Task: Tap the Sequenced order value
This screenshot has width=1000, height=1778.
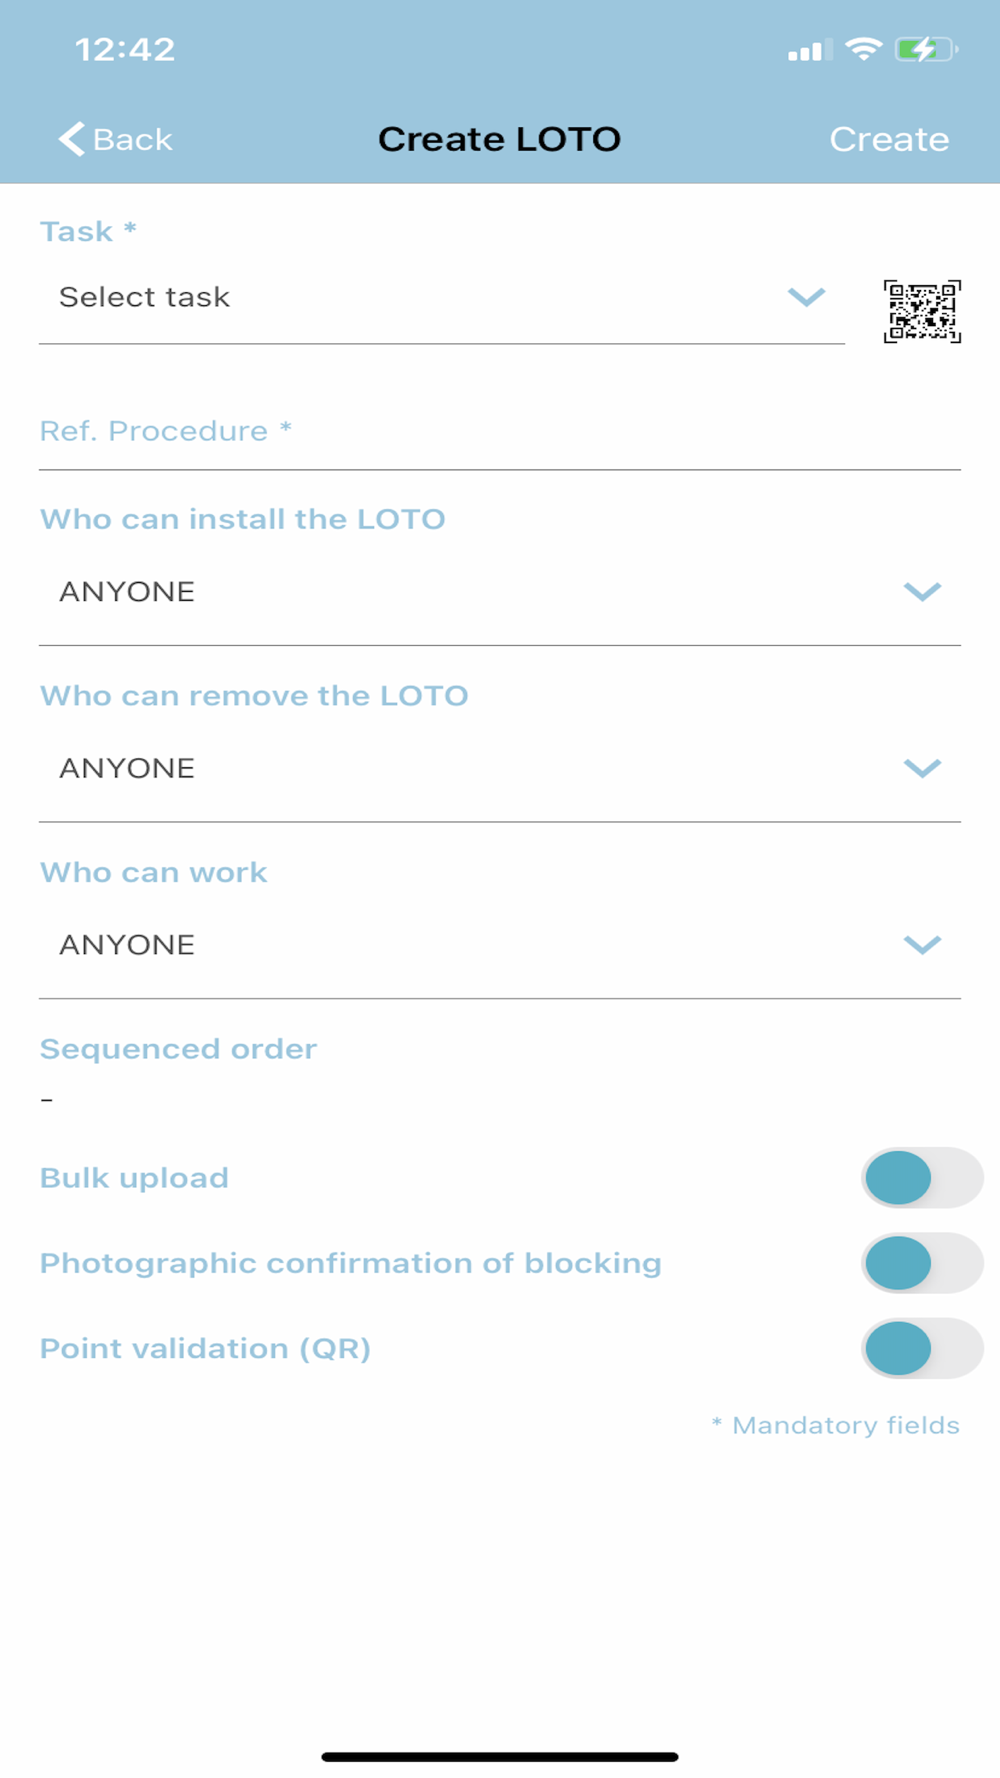Action: click(47, 1100)
